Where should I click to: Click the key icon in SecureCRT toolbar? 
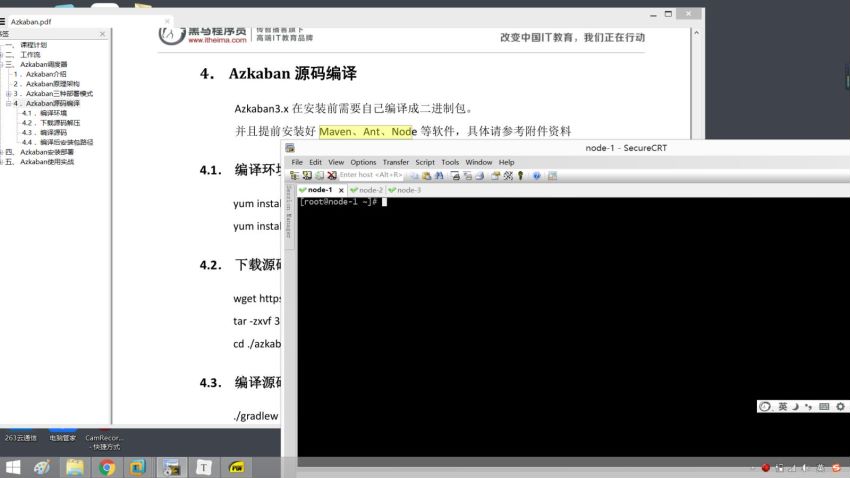click(521, 175)
